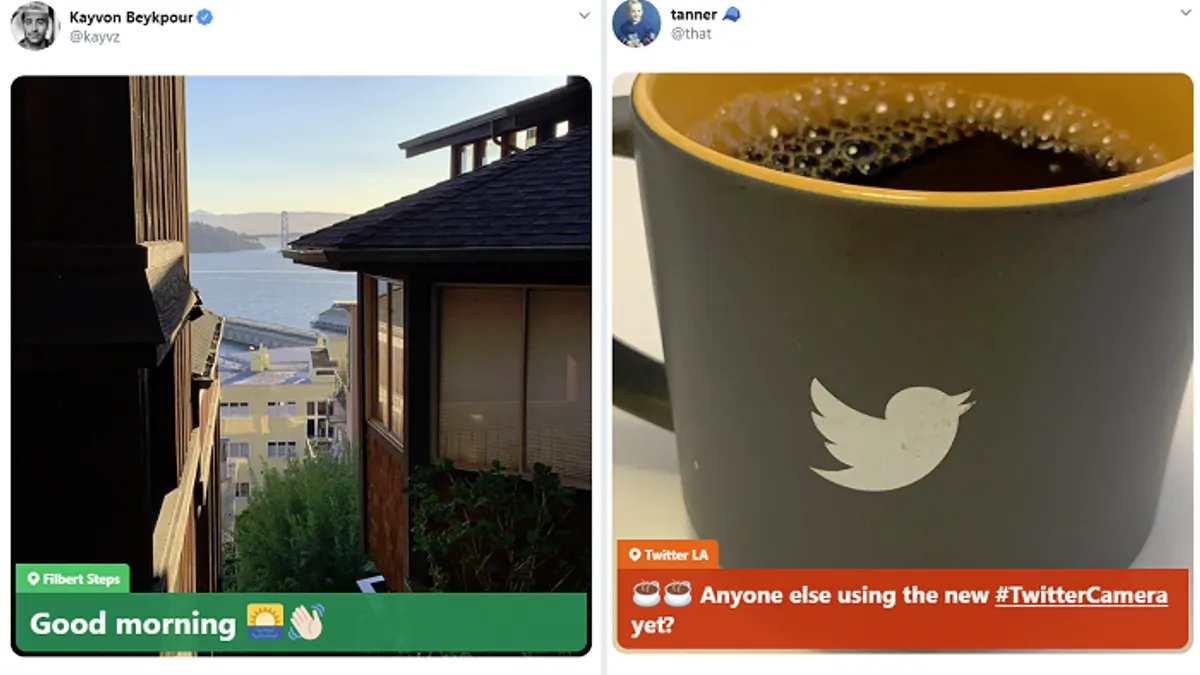Image resolution: width=1200 pixels, height=675 pixels.
Task: Click the sunrise emoji in Good morning caption
Action: (265, 622)
